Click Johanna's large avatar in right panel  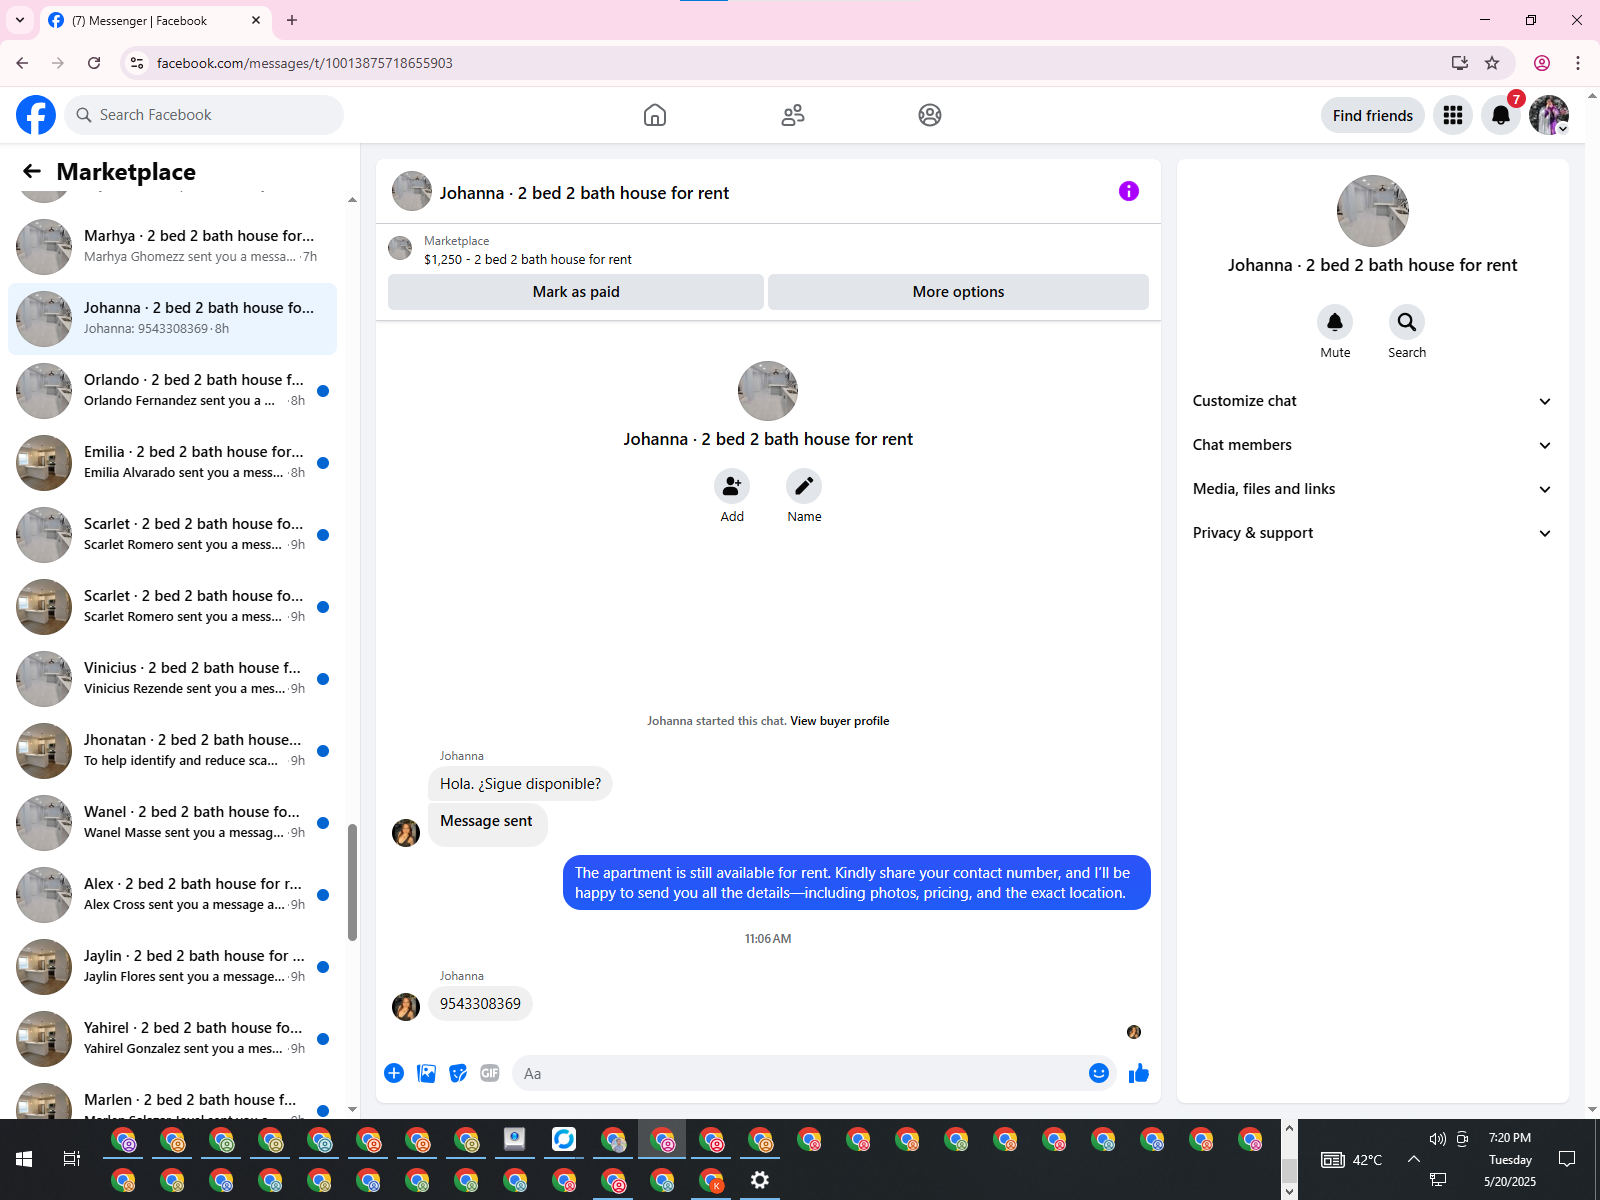click(x=1372, y=211)
